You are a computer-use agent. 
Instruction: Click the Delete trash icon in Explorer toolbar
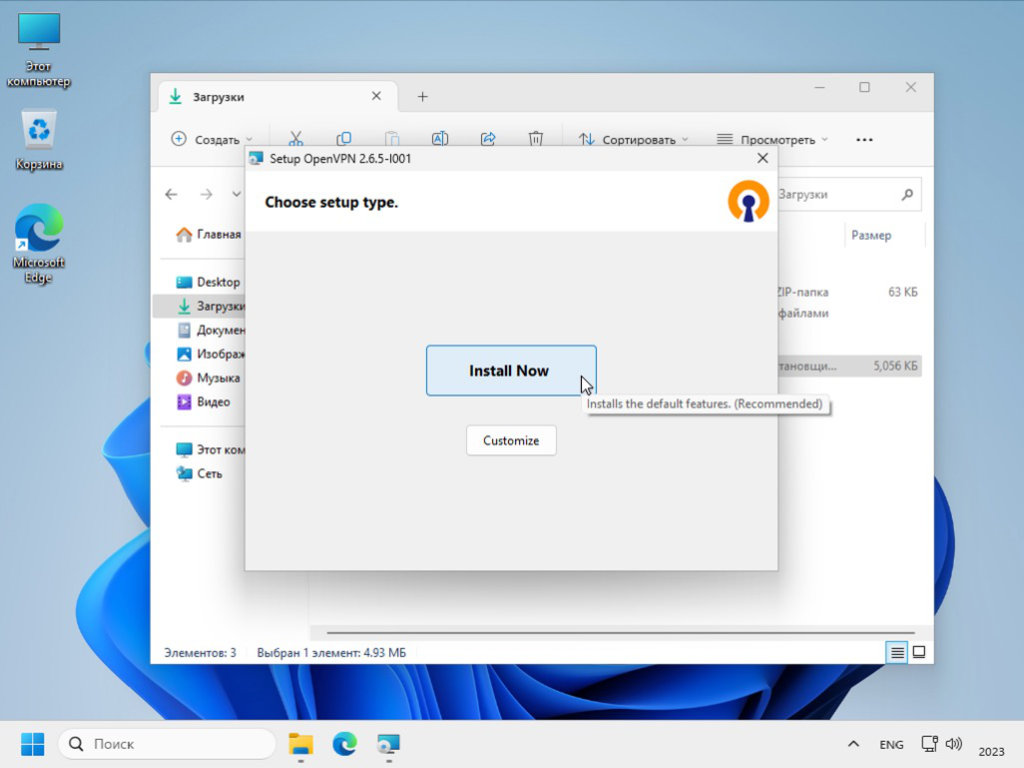point(536,138)
